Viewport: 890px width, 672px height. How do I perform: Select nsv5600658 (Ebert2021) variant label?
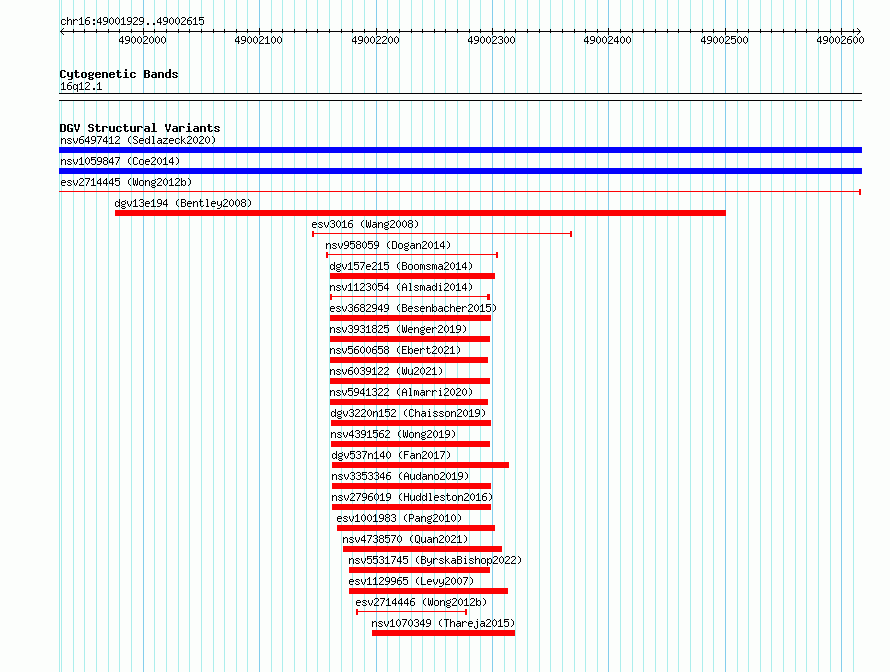[395, 350]
